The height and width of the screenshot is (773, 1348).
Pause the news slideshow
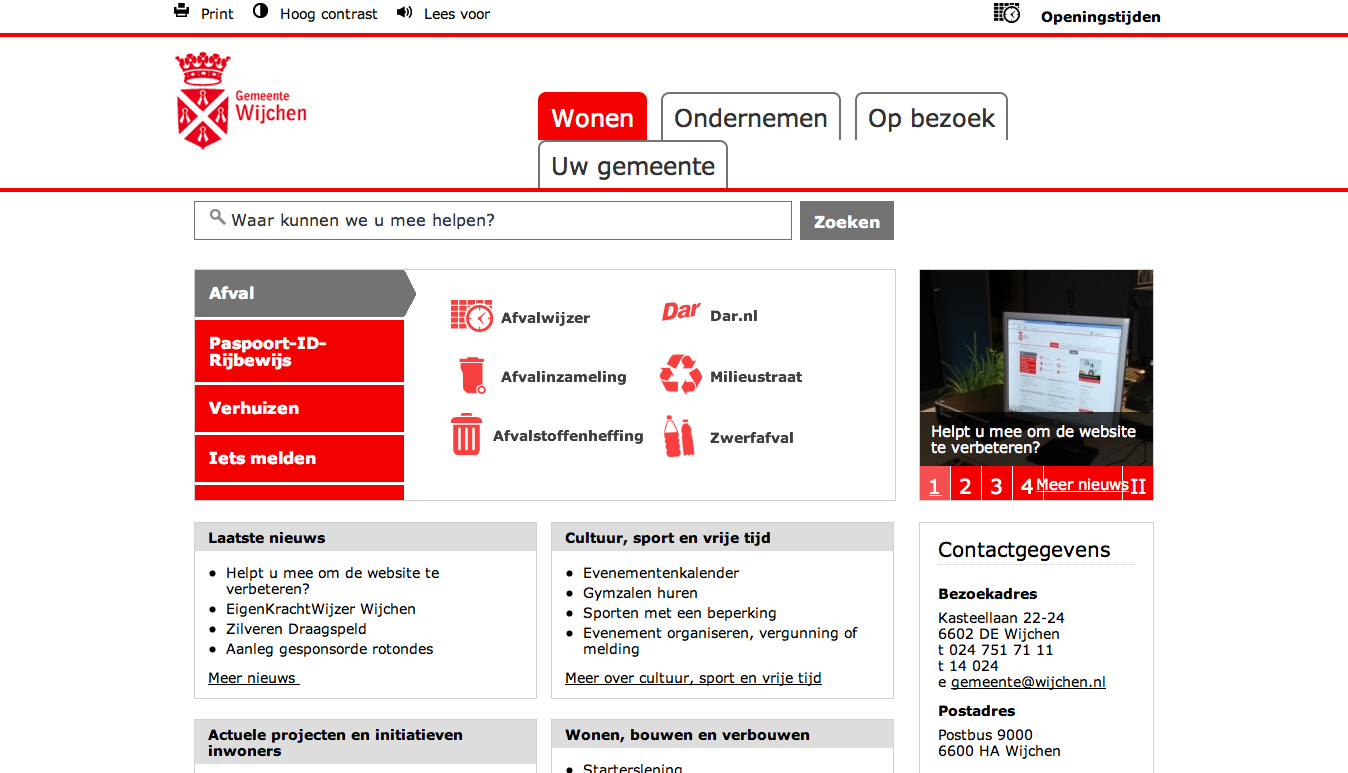click(1138, 486)
